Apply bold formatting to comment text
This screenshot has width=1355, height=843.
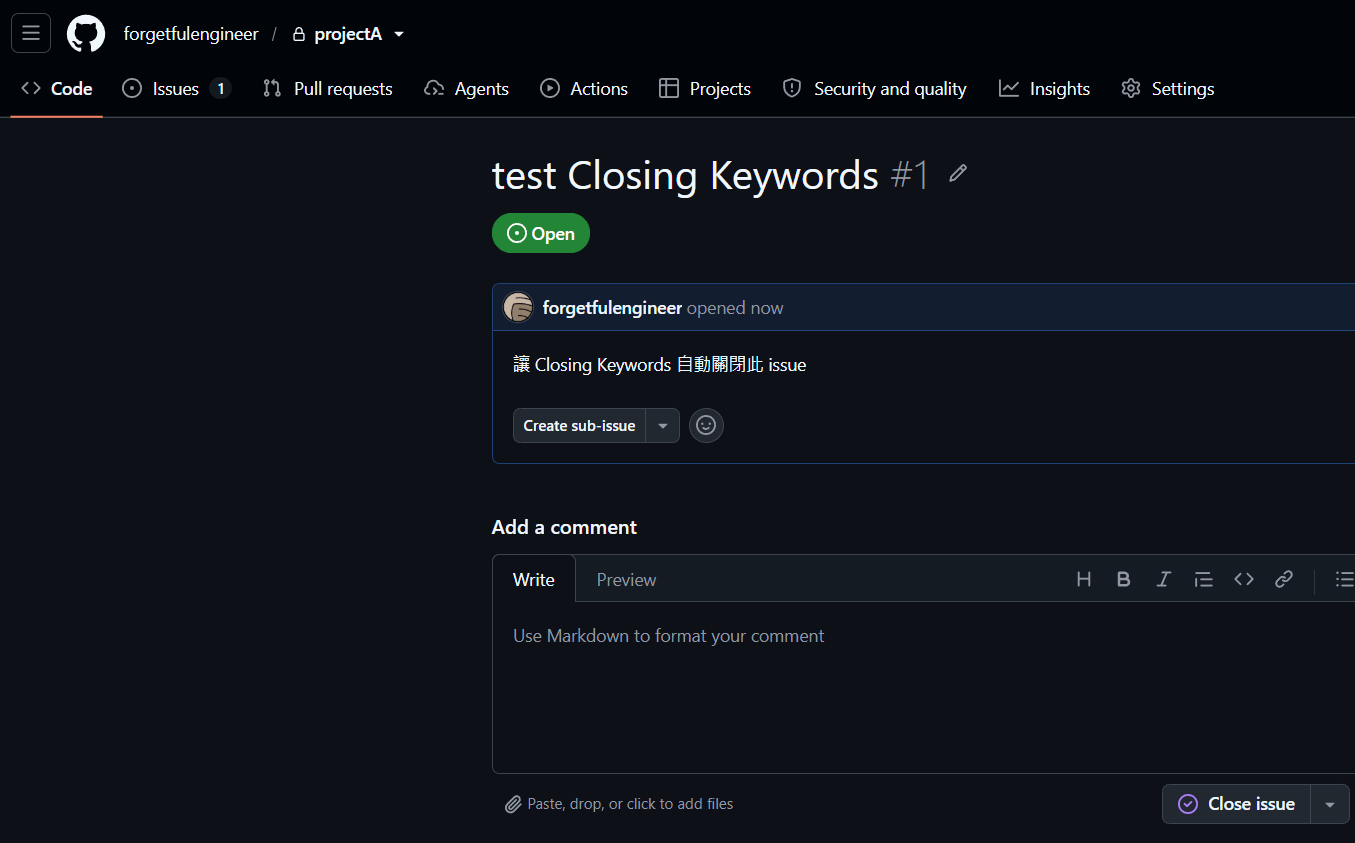[x=1124, y=579]
